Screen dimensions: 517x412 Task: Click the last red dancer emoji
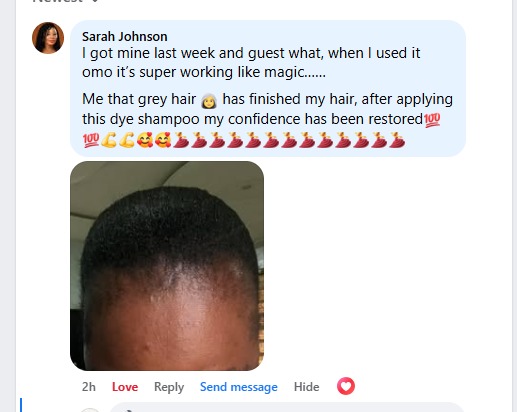click(x=397, y=140)
